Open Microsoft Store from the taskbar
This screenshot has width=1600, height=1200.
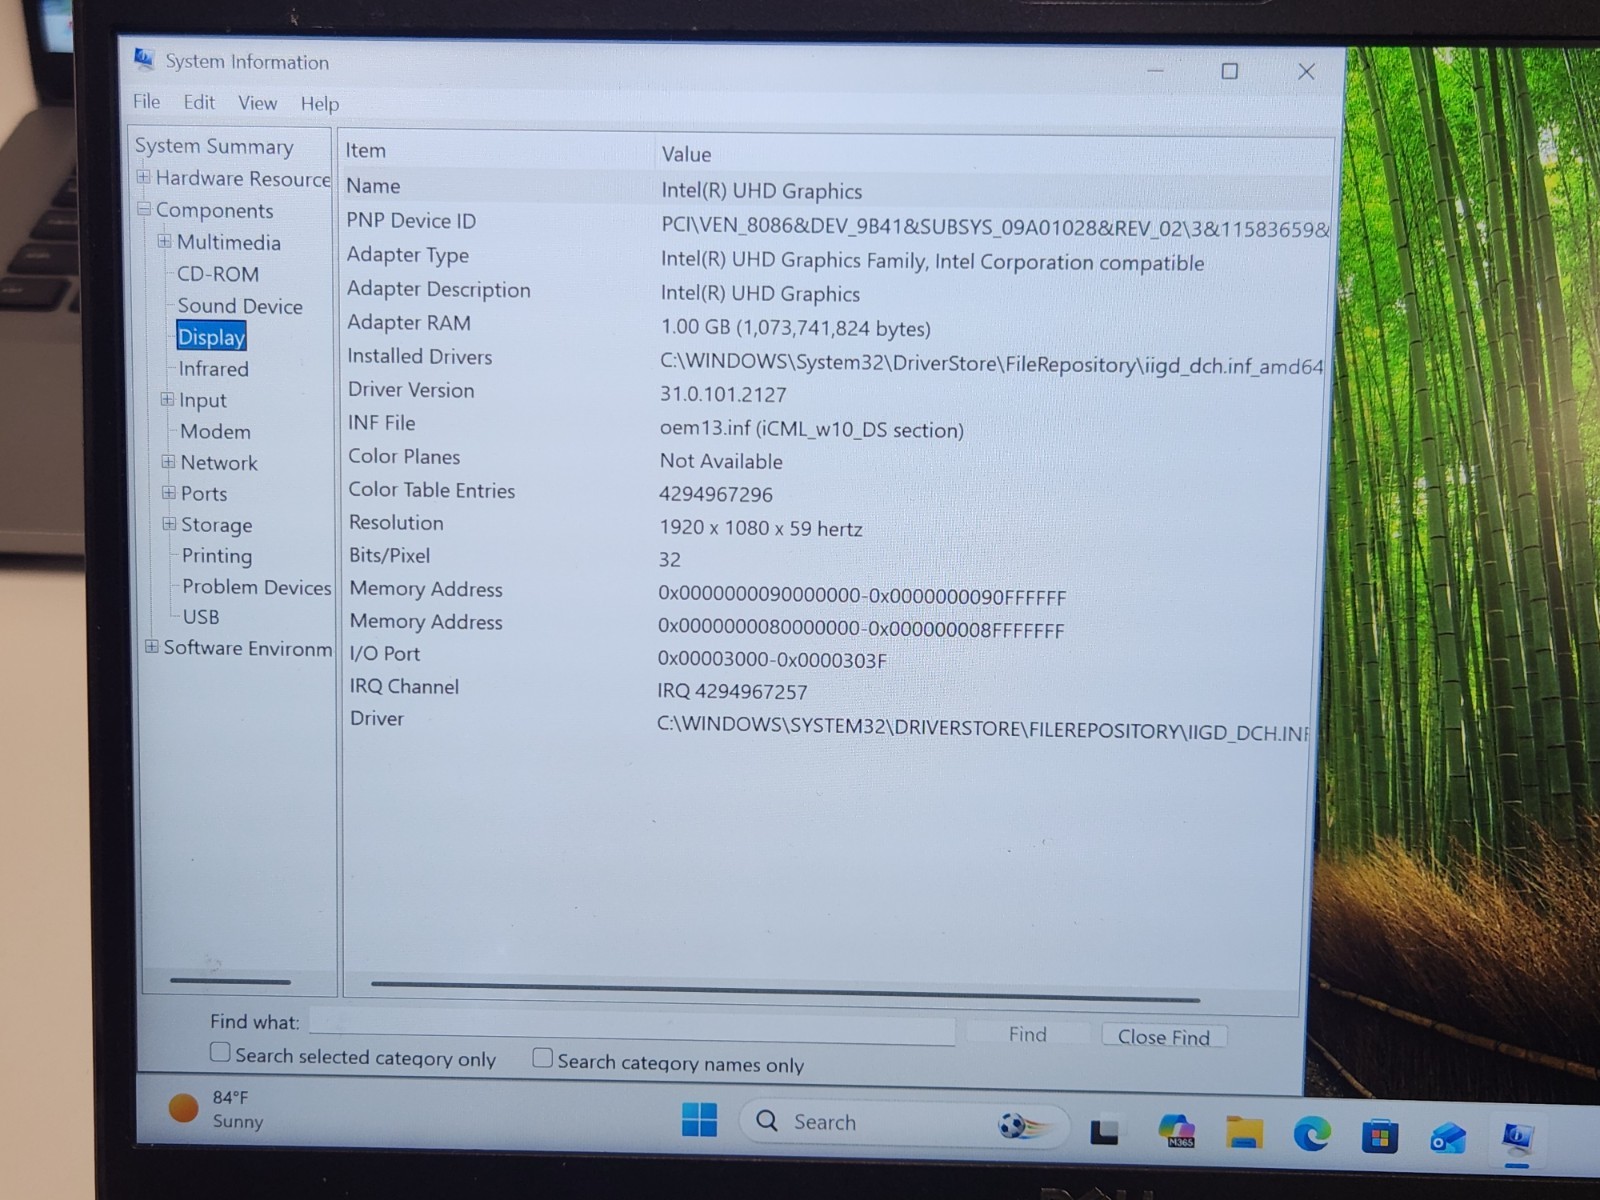pos(1379,1137)
